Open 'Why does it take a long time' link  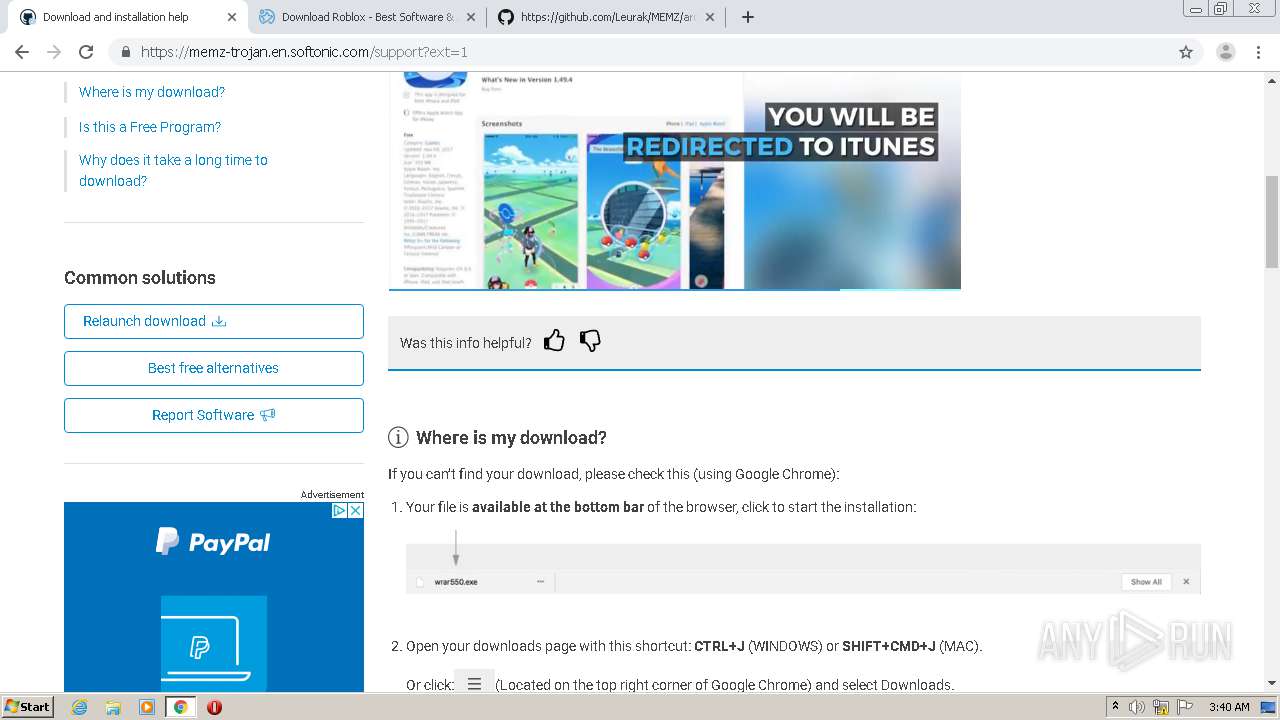click(173, 170)
